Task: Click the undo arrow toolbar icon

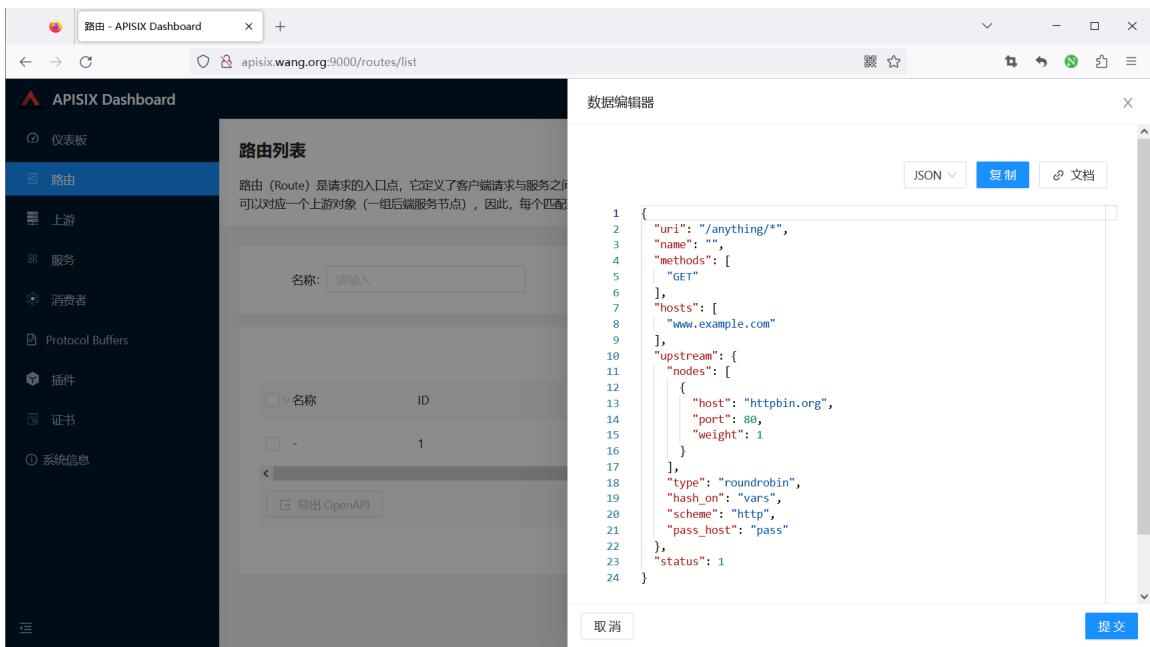Action: tap(1041, 62)
